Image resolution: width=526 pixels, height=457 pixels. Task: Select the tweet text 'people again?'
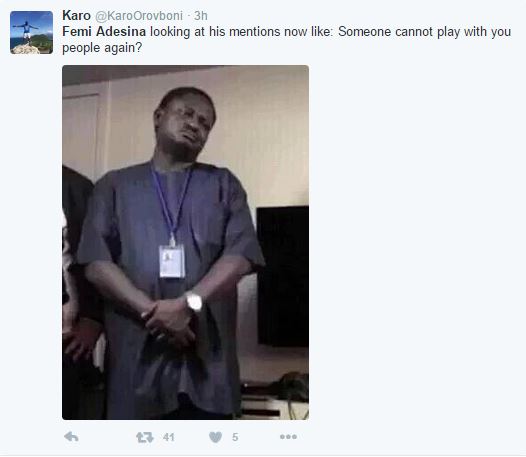(x=102, y=48)
